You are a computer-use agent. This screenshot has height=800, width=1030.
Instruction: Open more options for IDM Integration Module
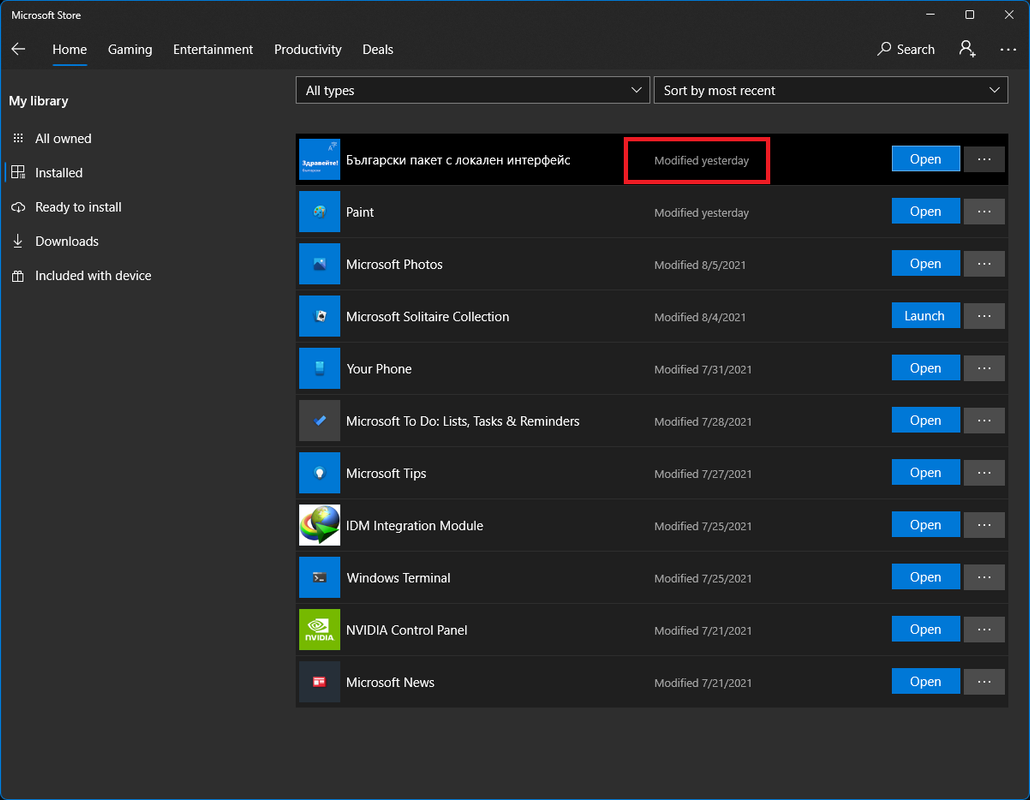[x=983, y=525]
